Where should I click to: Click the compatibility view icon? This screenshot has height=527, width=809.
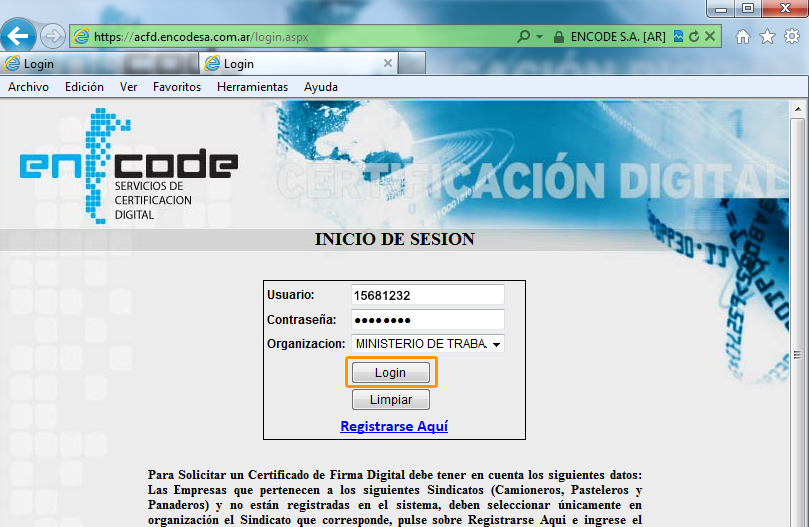pos(678,36)
